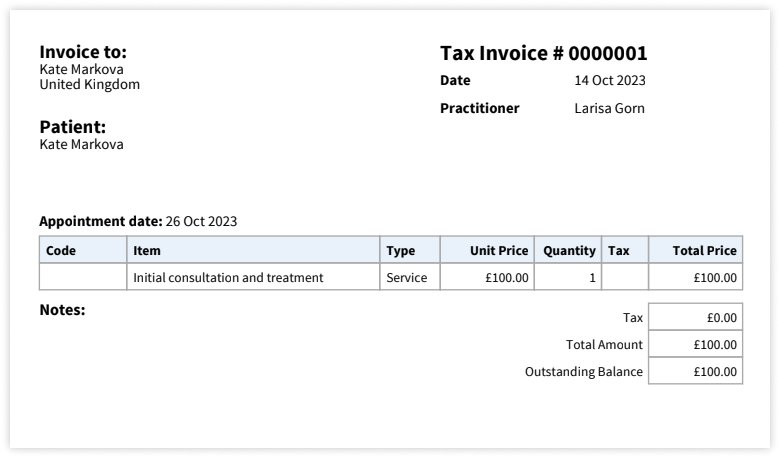Viewport: 780px width, 458px height.
Task: Click the Unit Price column header
Action: [x=498, y=251]
